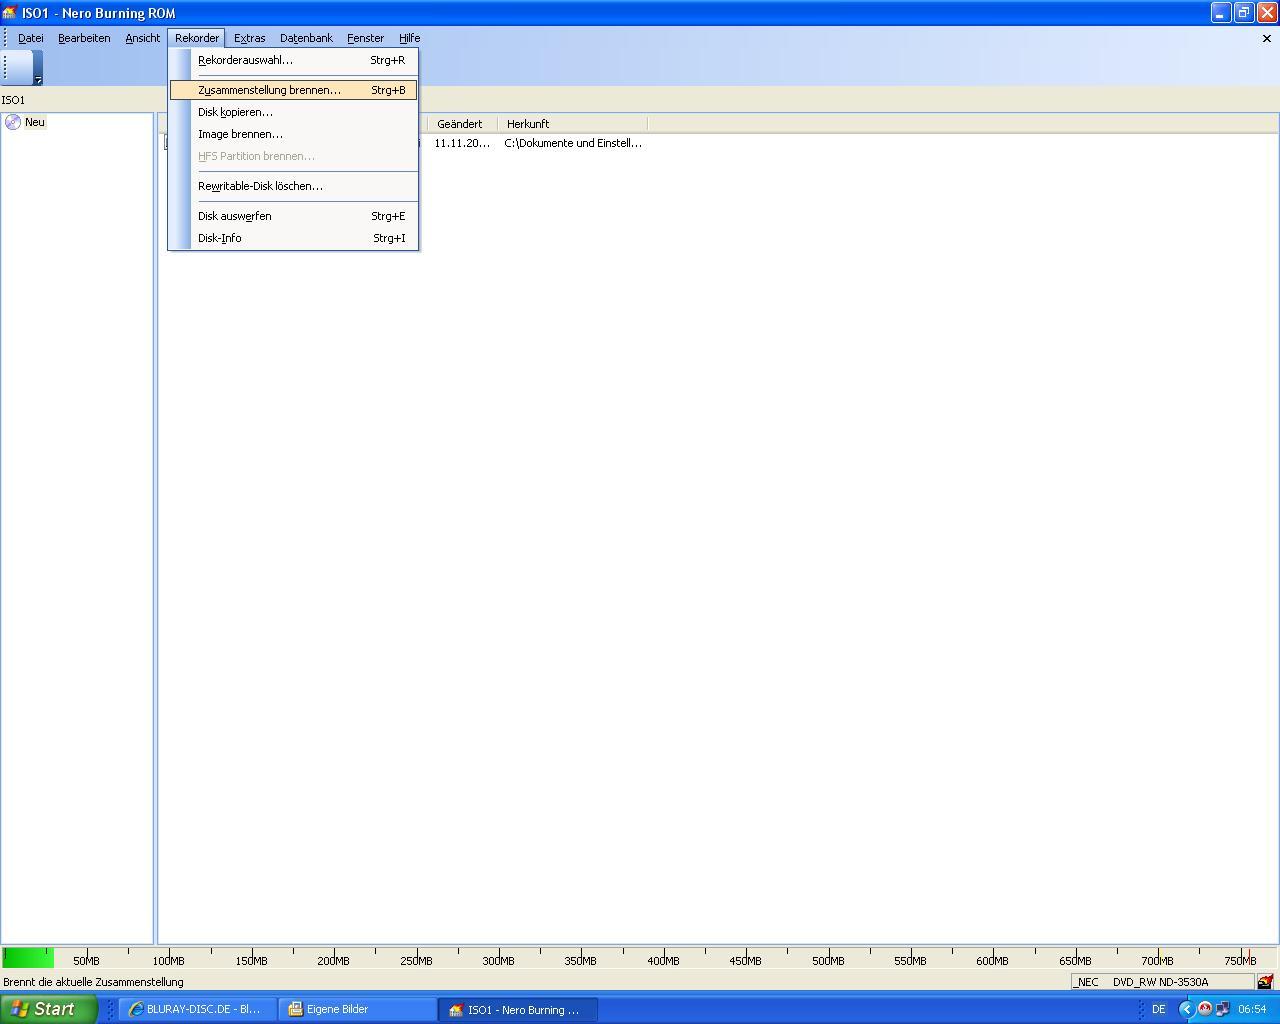Viewport: 1280px width, 1024px height.
Task: Click the green used-capacity bar
Action: click(x=29, y=957)
